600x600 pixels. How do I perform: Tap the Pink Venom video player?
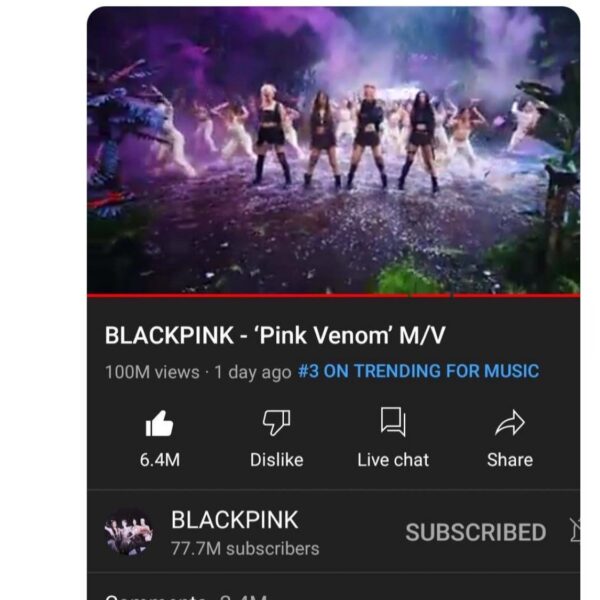[x=333, y=150]
